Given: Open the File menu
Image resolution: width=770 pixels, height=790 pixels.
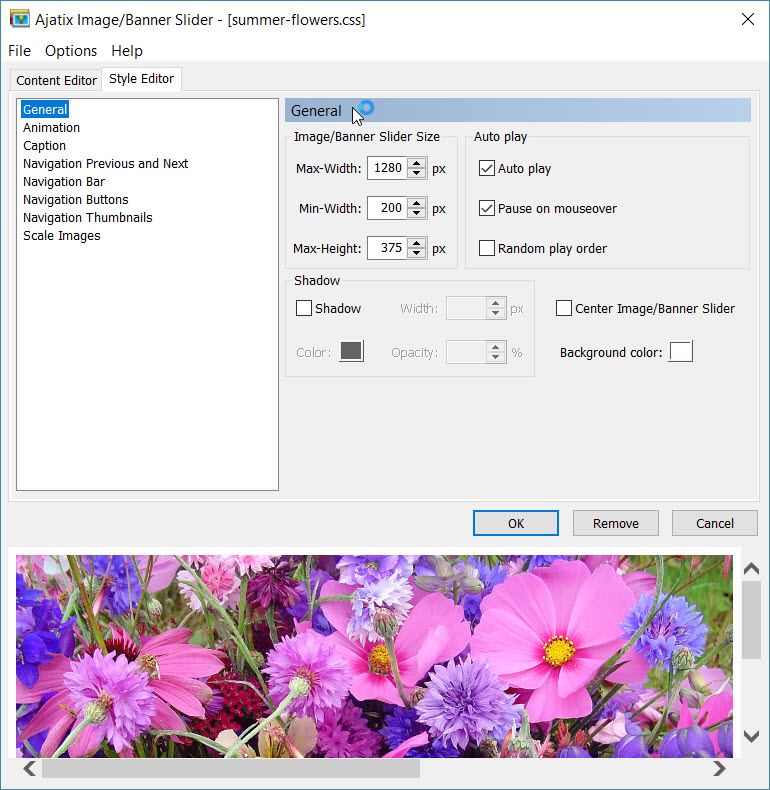Looking at the screenshot, I should coord(19,51).
